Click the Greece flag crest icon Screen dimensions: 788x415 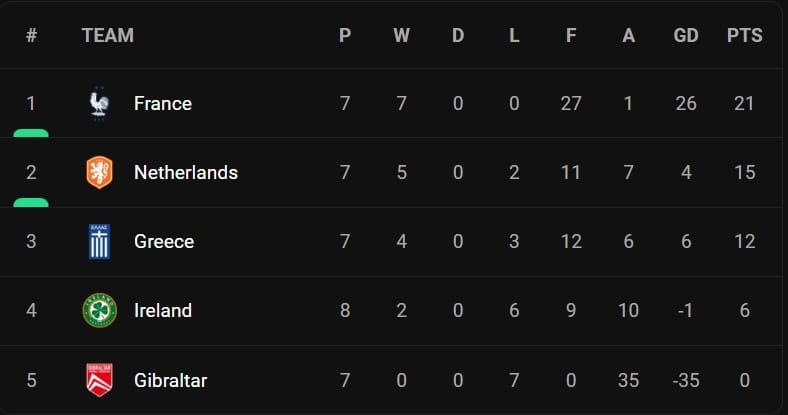coord(99,241)
